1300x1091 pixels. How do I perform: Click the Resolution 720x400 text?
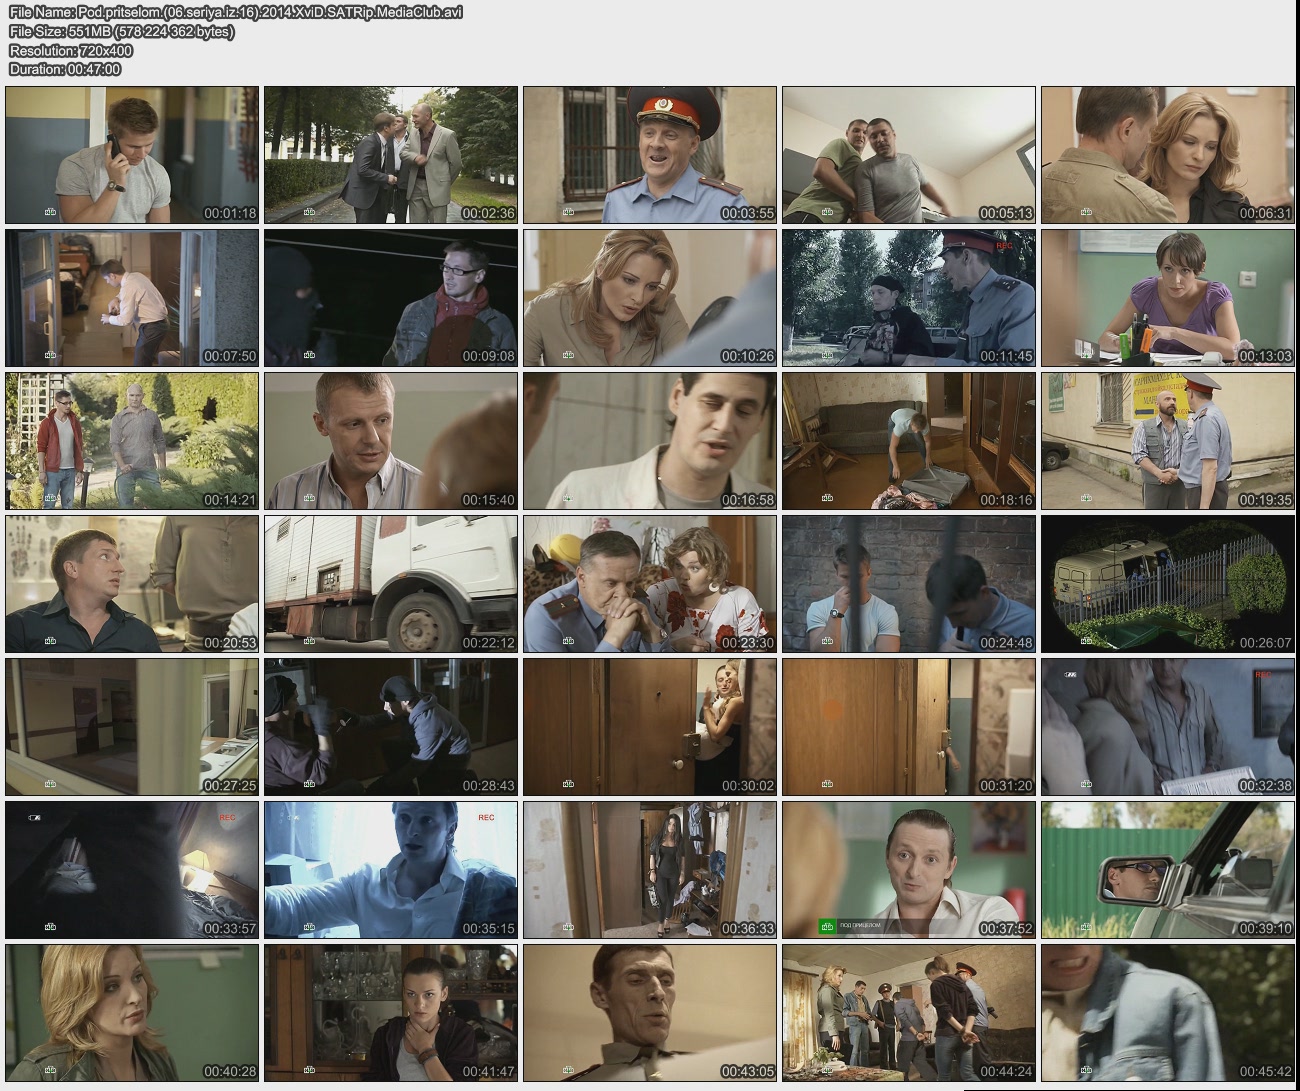coord(71,50)
